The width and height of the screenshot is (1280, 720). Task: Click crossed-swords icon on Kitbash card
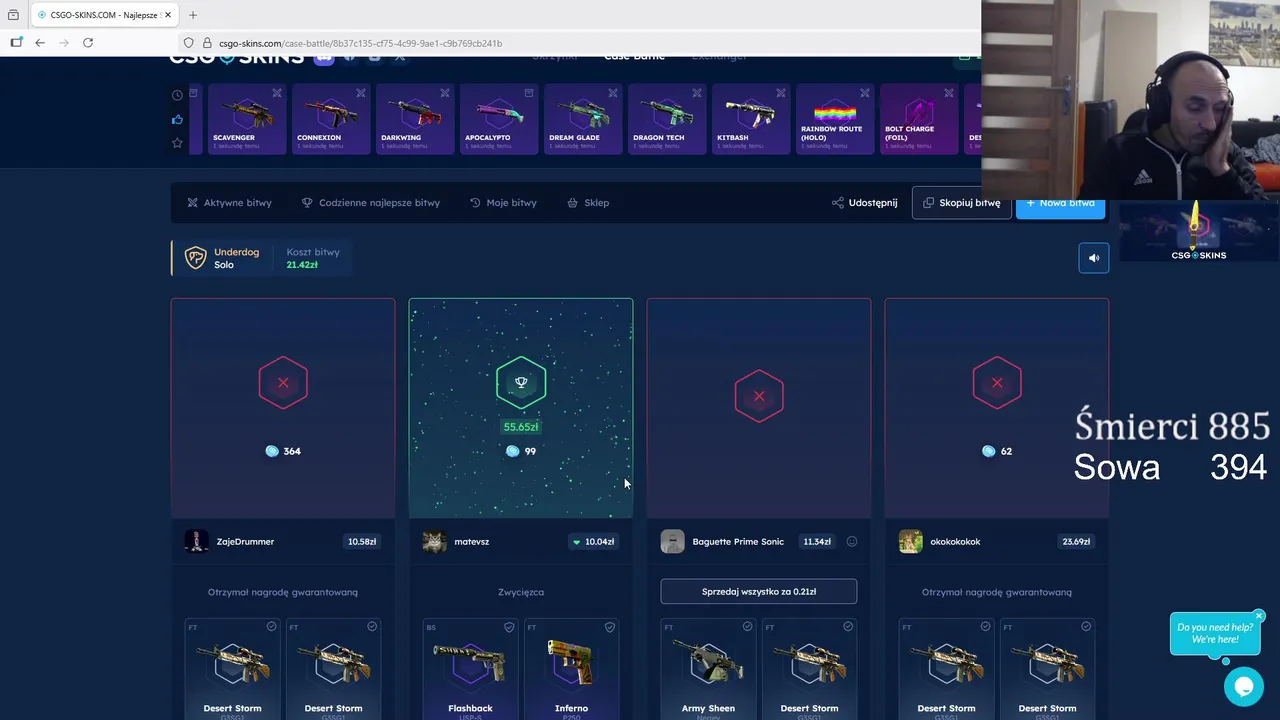[781, 93]
